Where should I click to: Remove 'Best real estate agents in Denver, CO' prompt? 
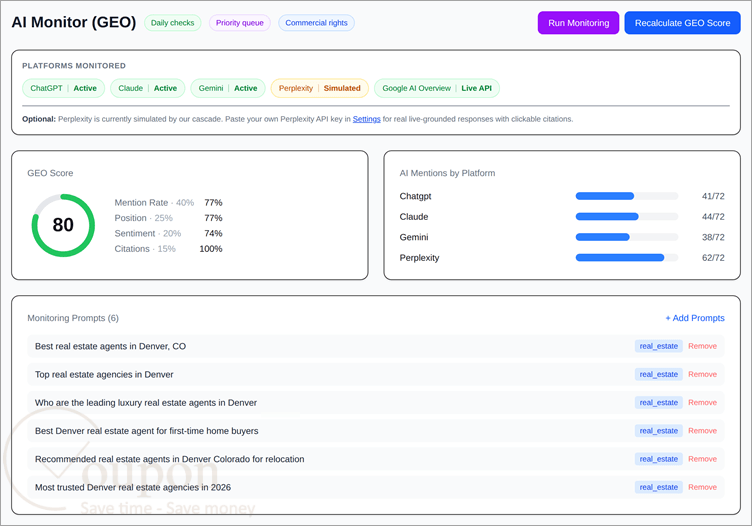tap(702, 346)
